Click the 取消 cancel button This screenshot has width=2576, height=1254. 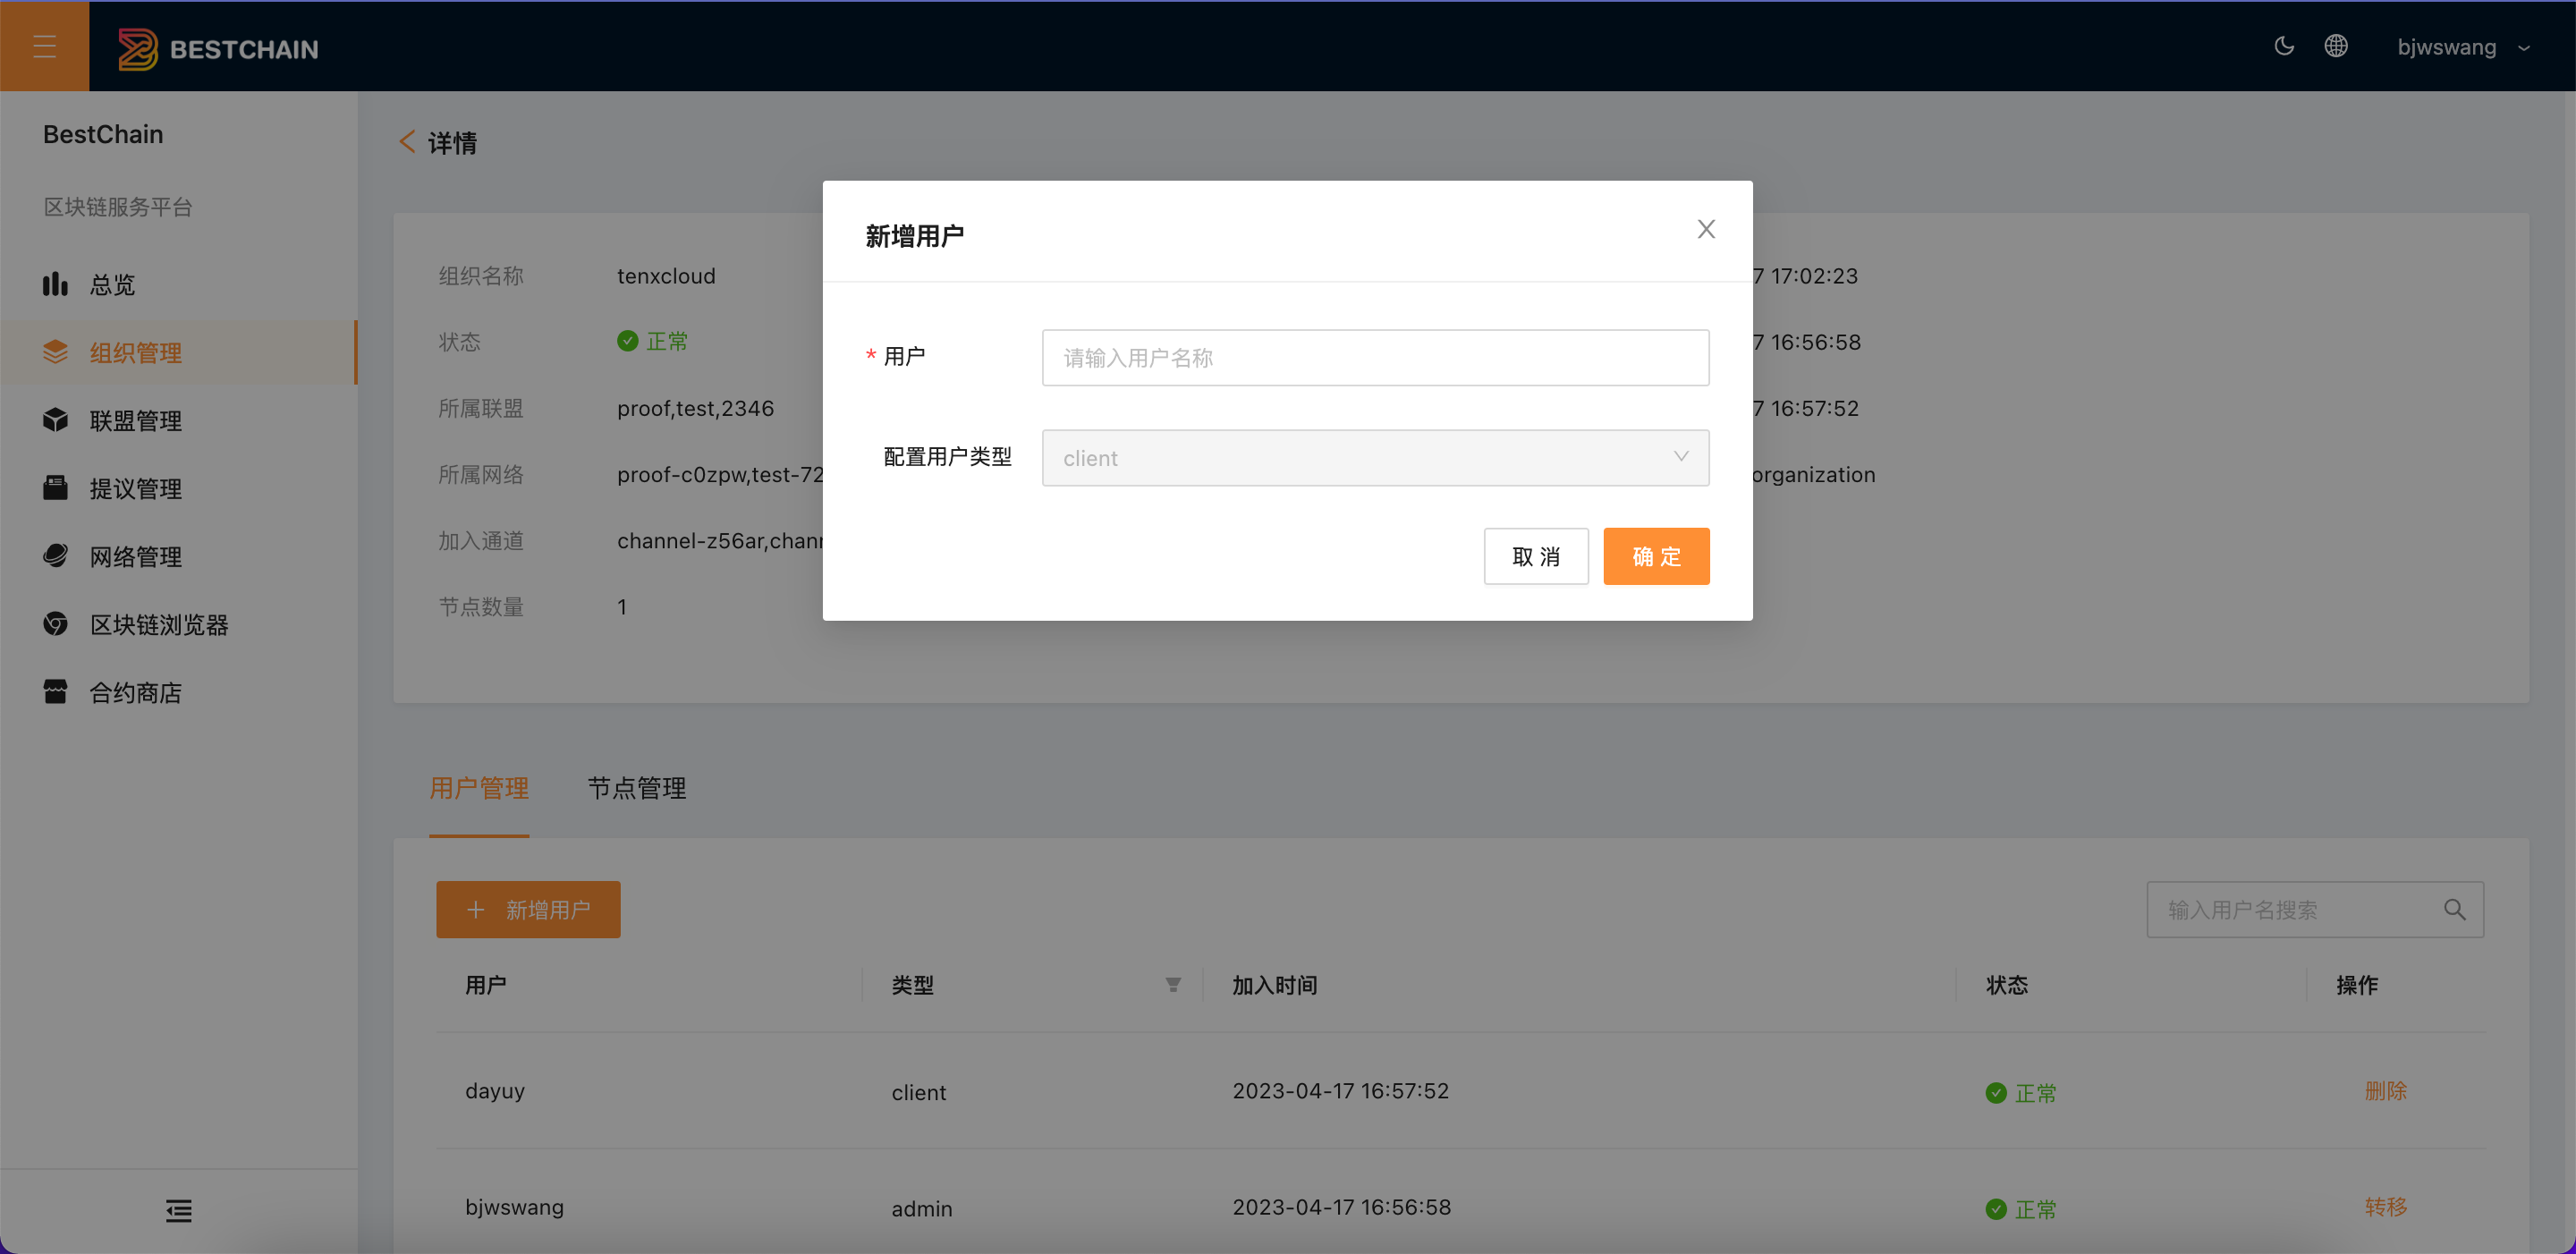[x=1535, y=556]
